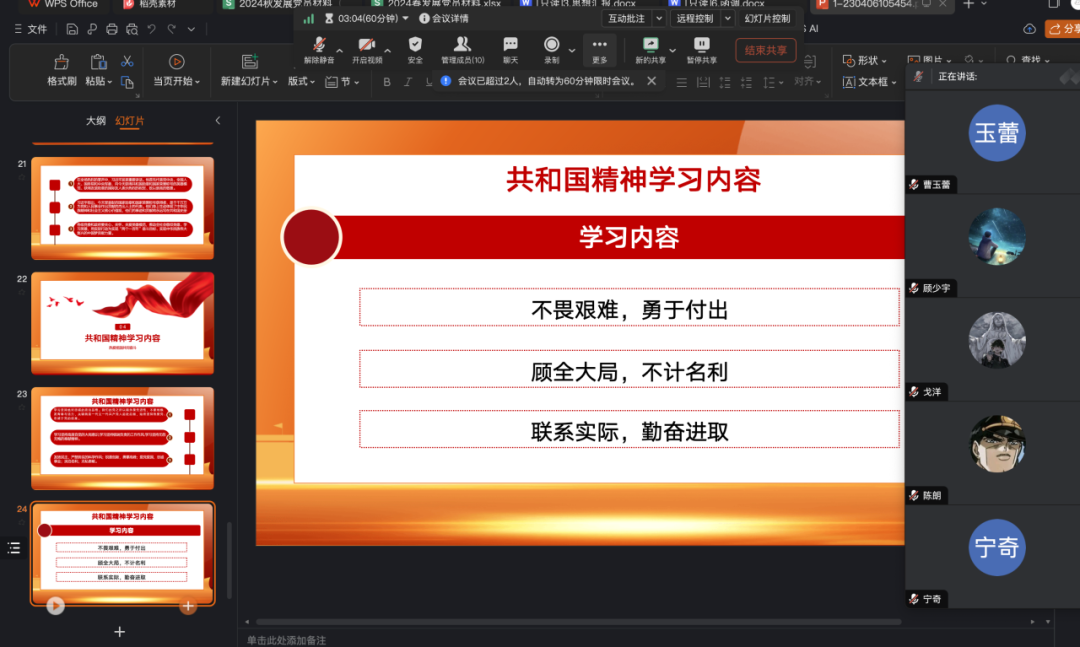Open meeting details (会议详情)
This screenshot has width=1080, height=647.
[443, 18]
